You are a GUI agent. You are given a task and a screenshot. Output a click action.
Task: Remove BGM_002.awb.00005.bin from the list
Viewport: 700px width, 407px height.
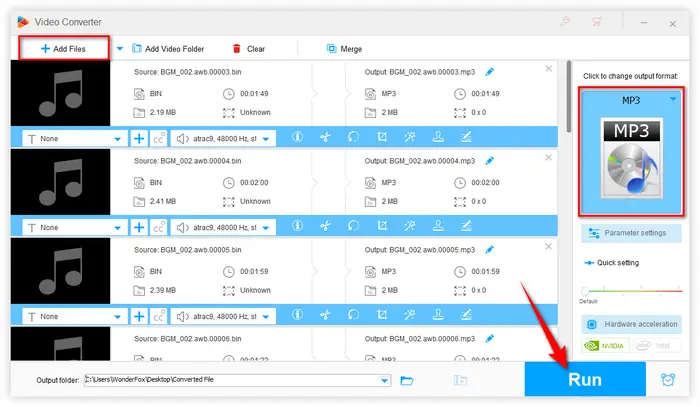click(x=549, y=246)
